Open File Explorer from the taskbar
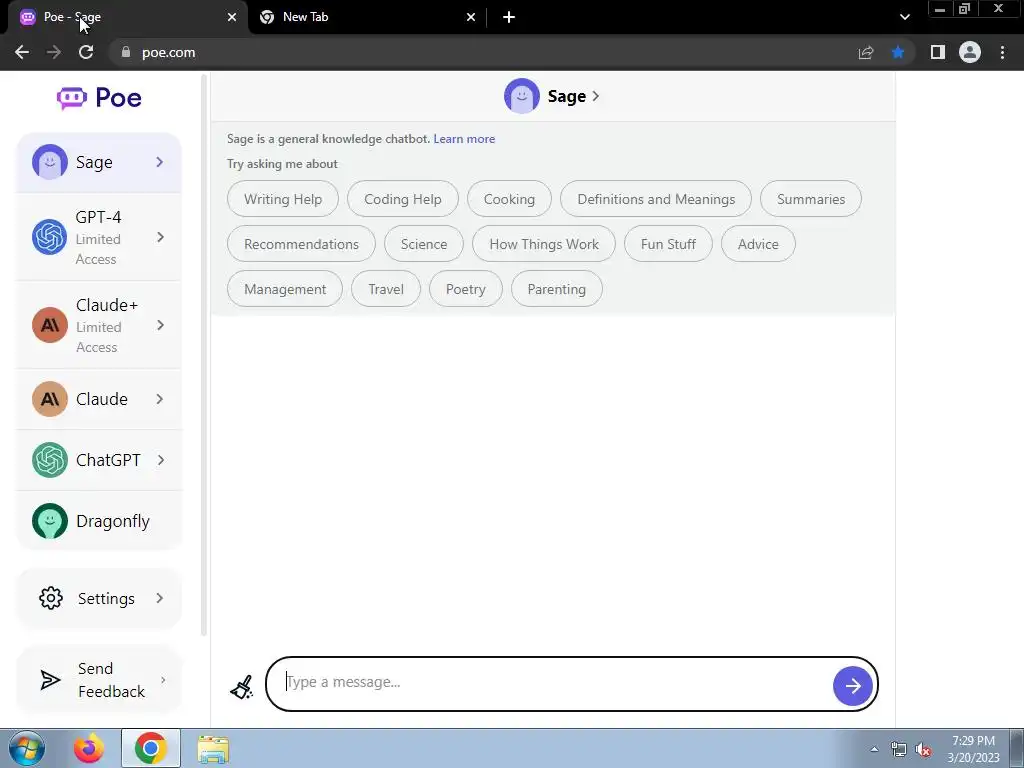Screen dimensions: 1024x768 point(213,749)
